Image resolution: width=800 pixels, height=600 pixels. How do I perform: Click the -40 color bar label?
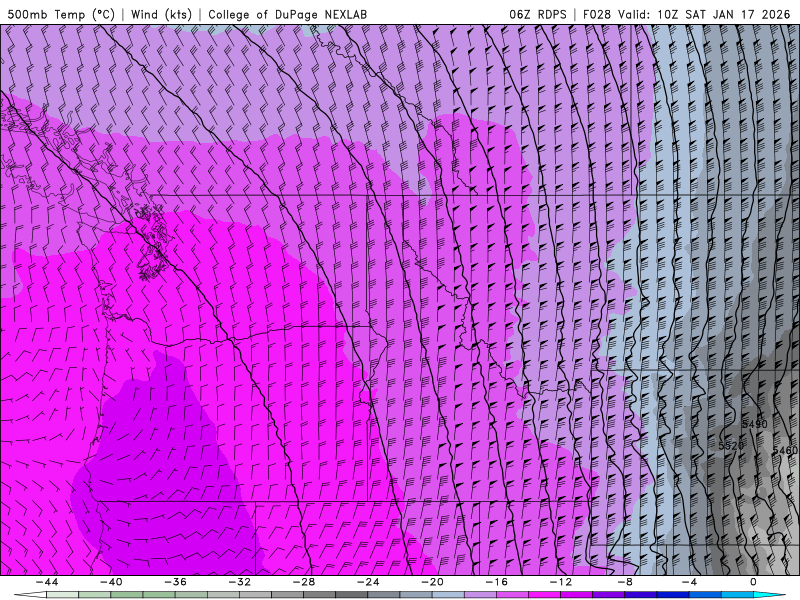click(x=111, y=582)
